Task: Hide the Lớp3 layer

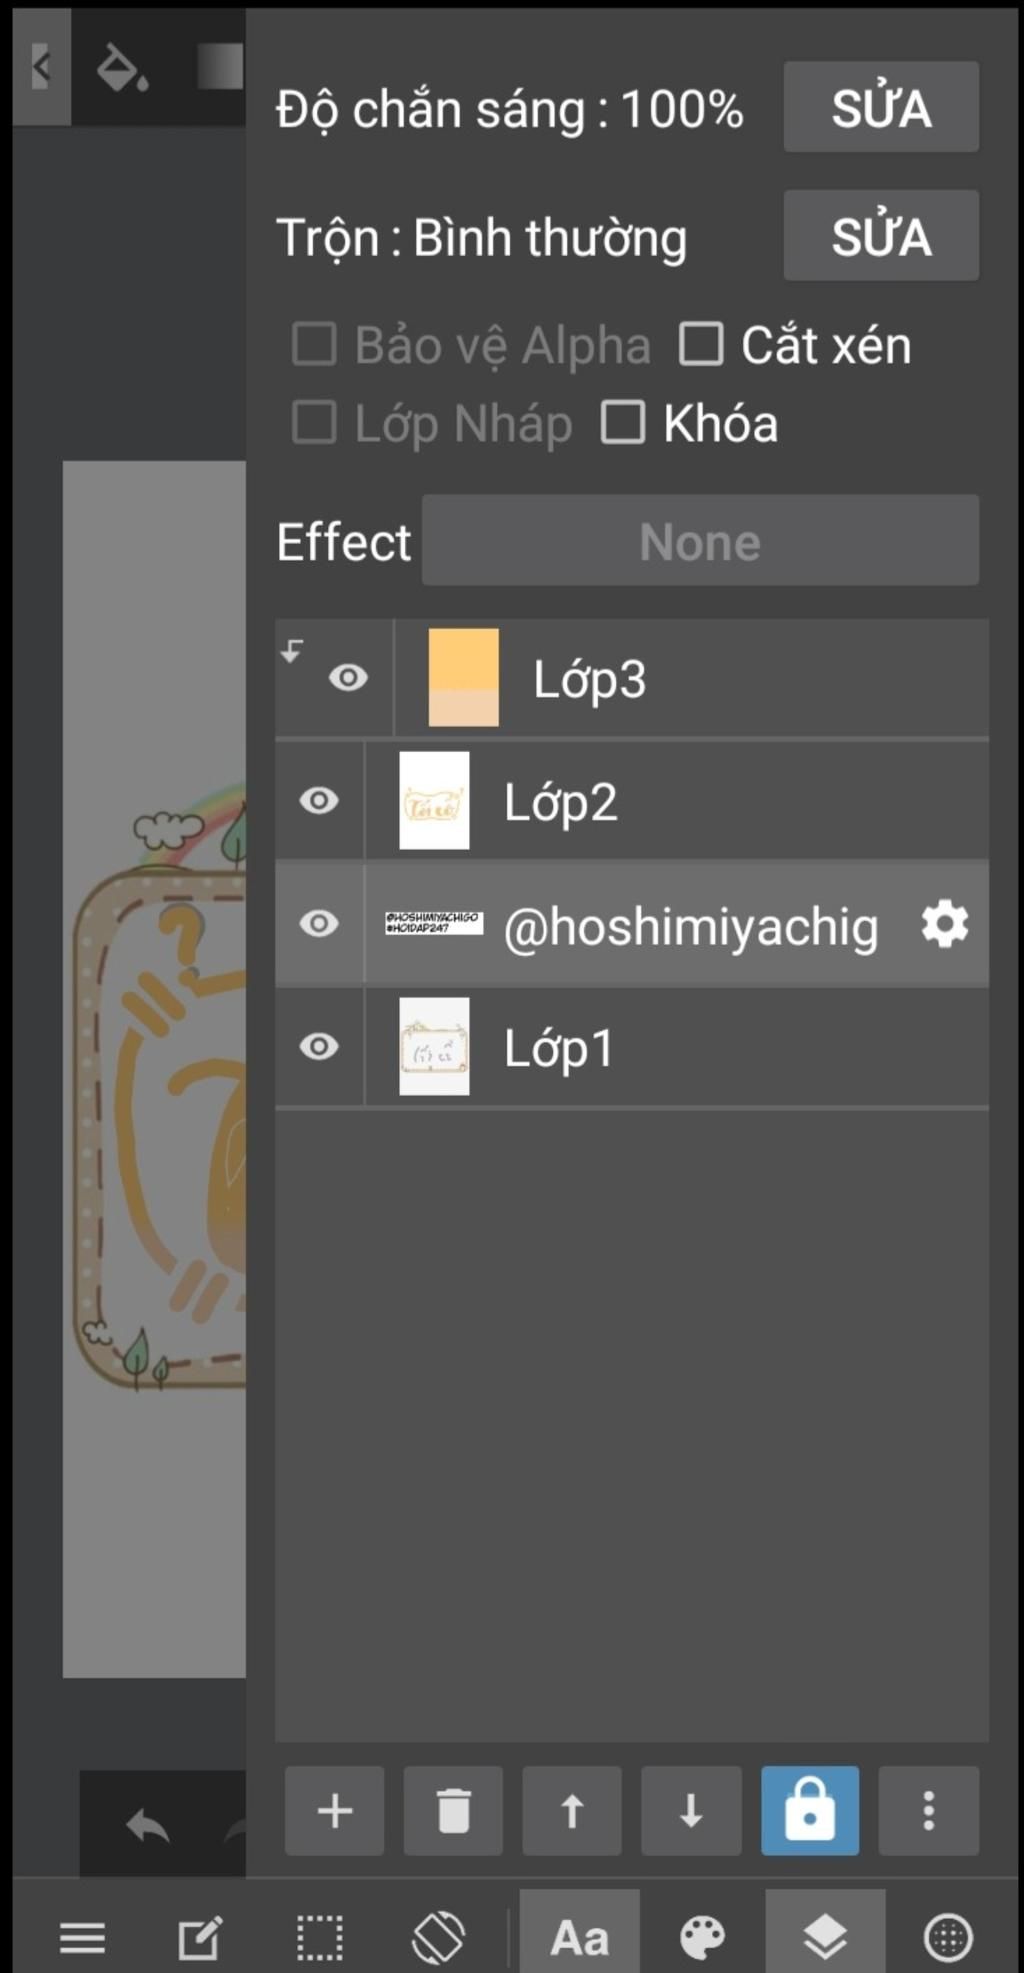Action: pos(348,678)
